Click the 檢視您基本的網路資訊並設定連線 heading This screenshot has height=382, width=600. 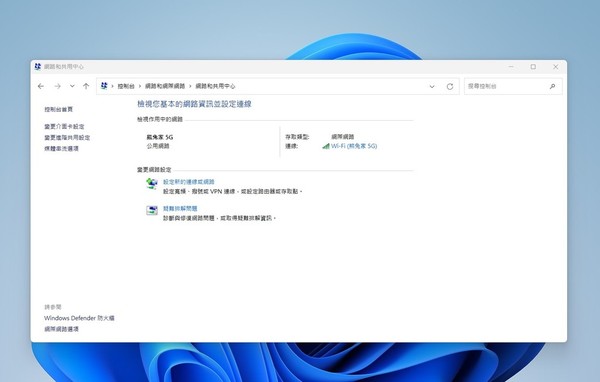tap(194, 104)
